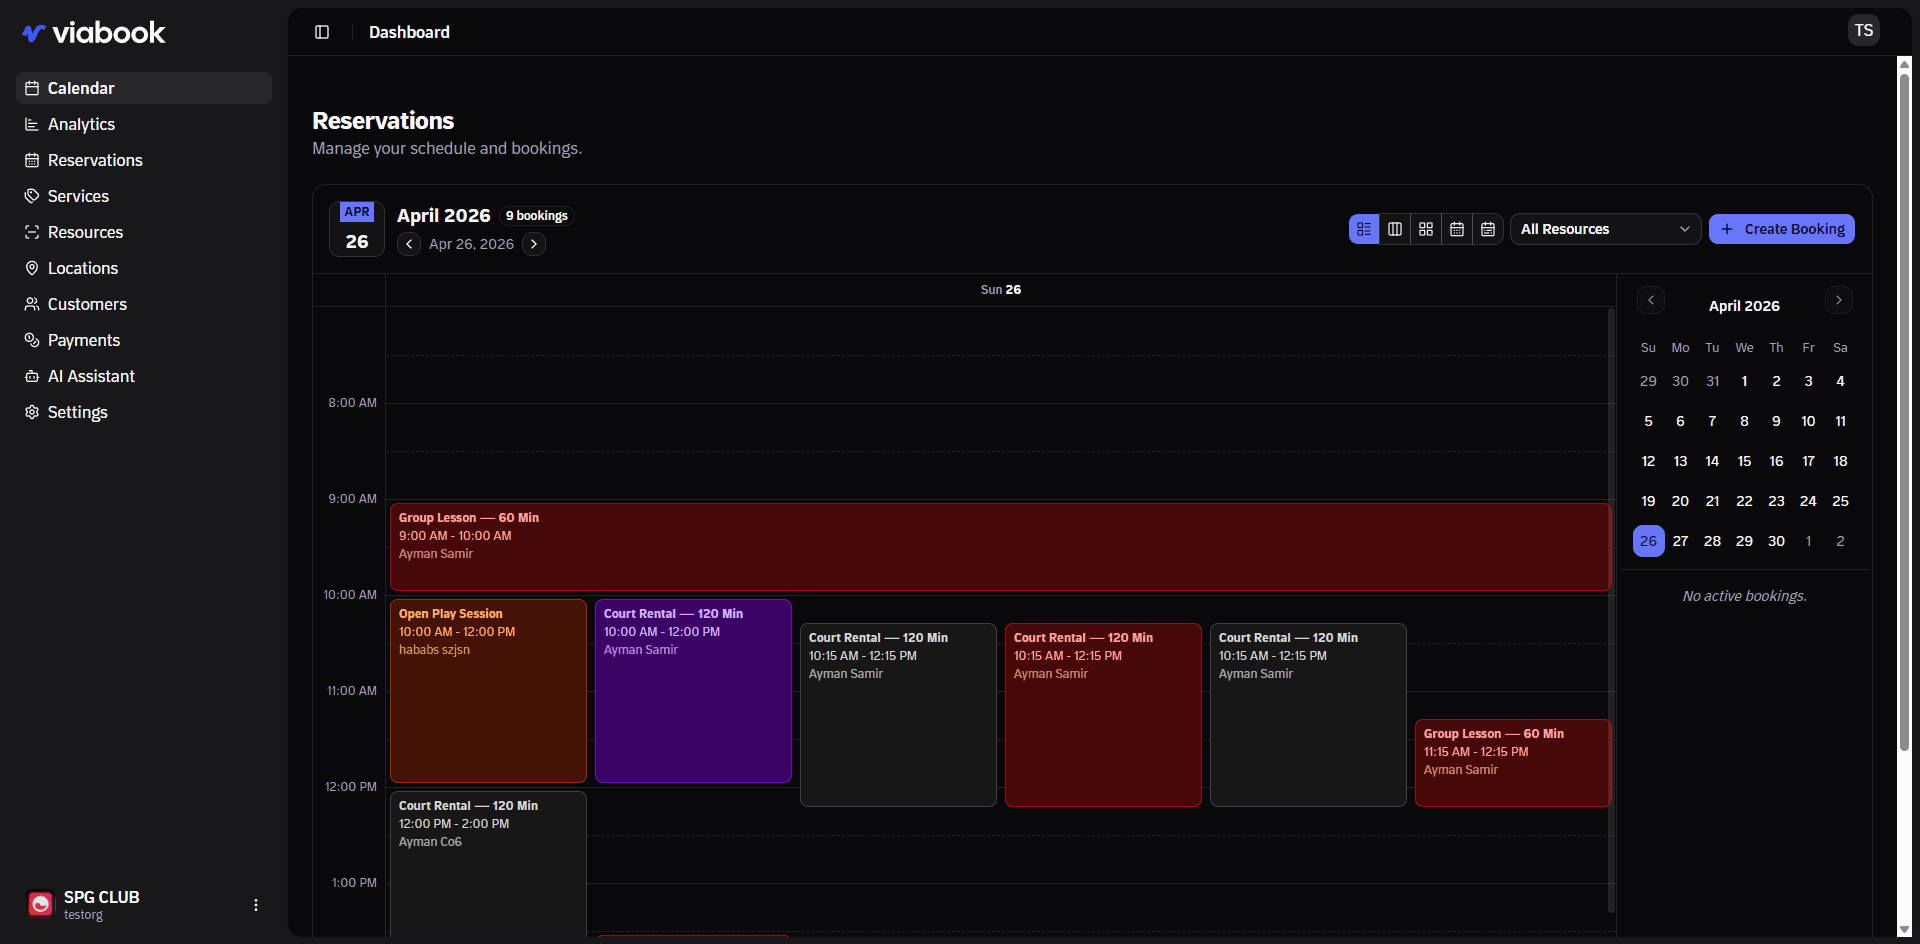This screenshot has width=1920, height=944.
Task: Open Settings in sidebar
Action: pyautogui.click(x=144, y=412)
